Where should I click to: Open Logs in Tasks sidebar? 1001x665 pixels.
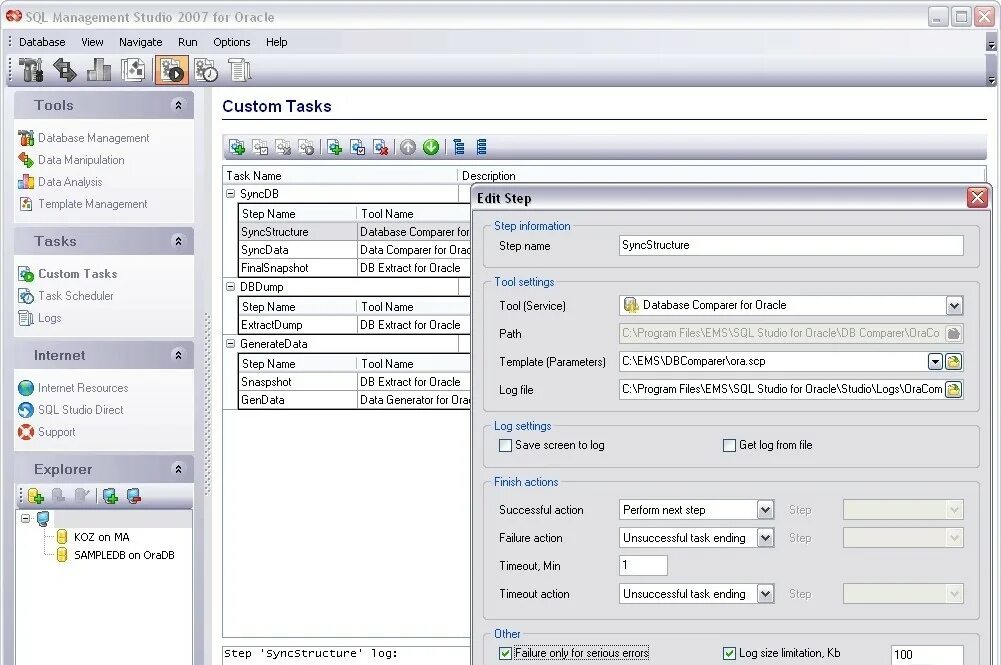(40, 318)
